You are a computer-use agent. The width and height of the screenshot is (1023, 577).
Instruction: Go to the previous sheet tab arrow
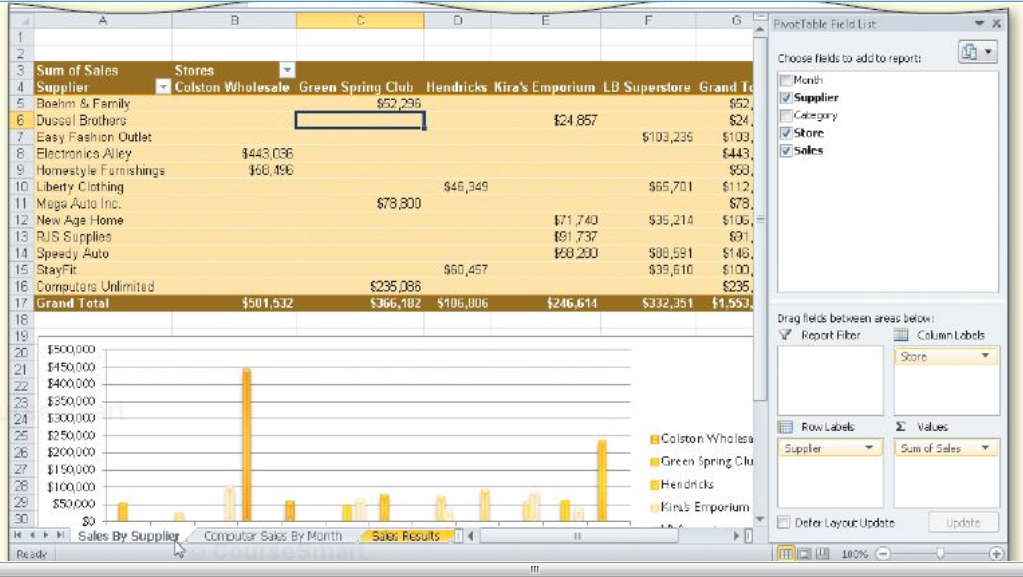coord(32,535)
